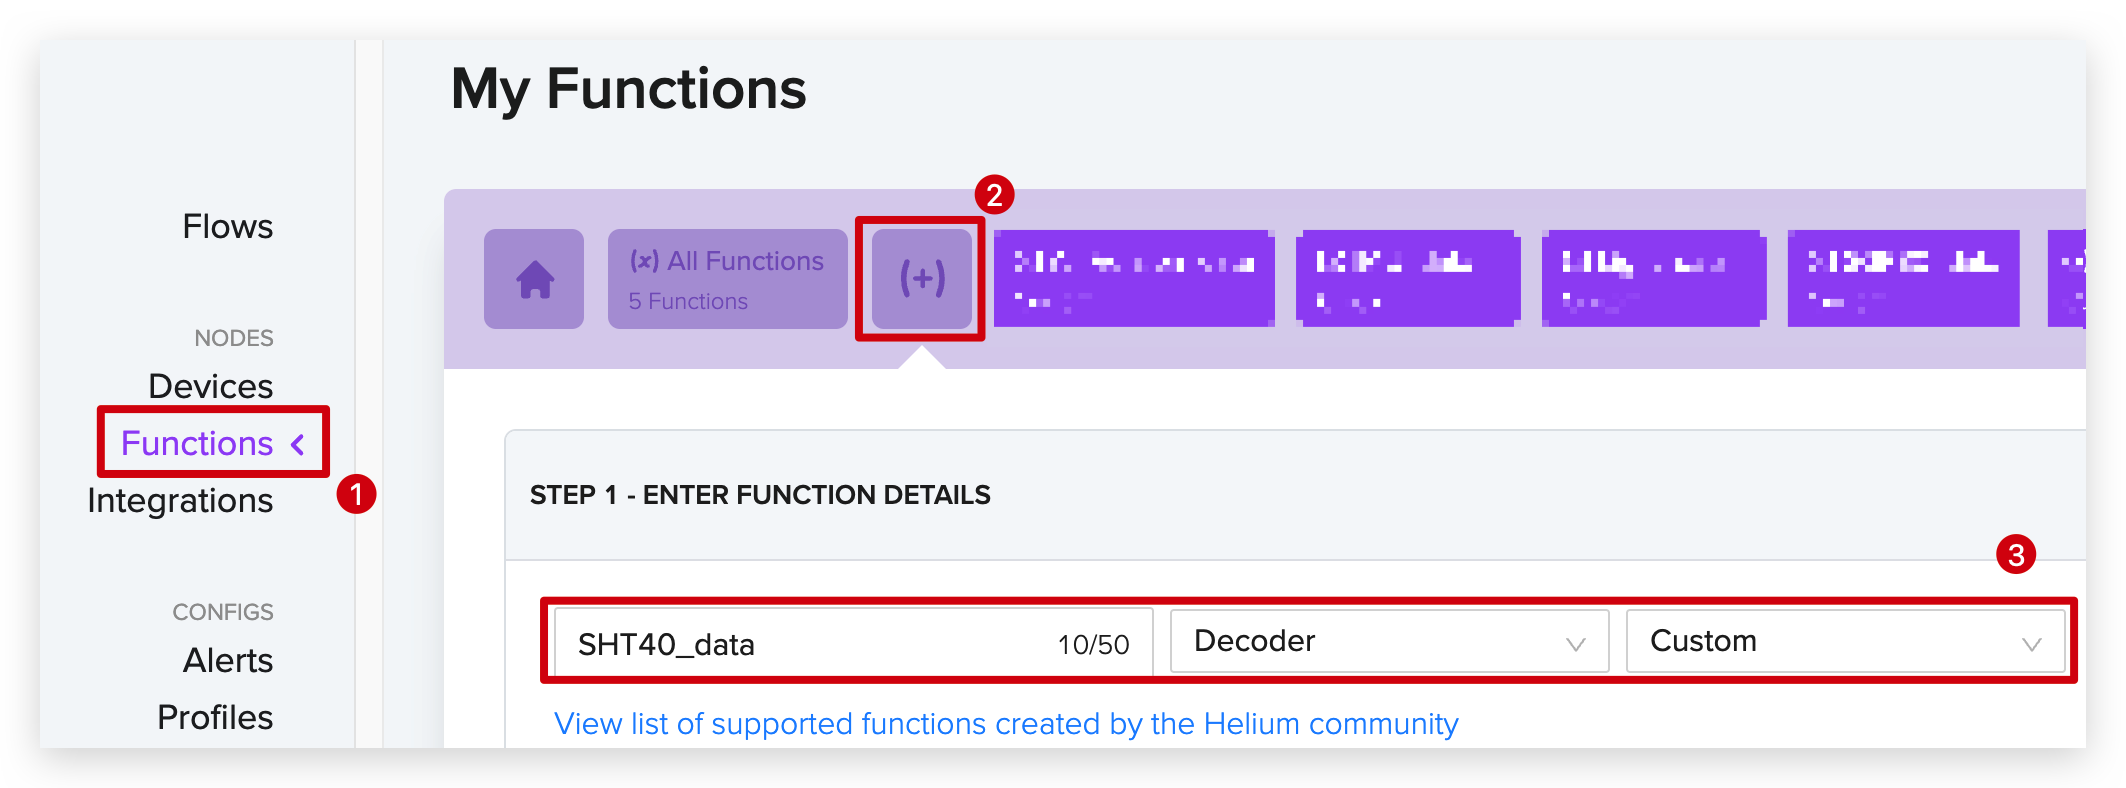
Task: Open Integrations in the sidebar
Action: click(180, 500)
